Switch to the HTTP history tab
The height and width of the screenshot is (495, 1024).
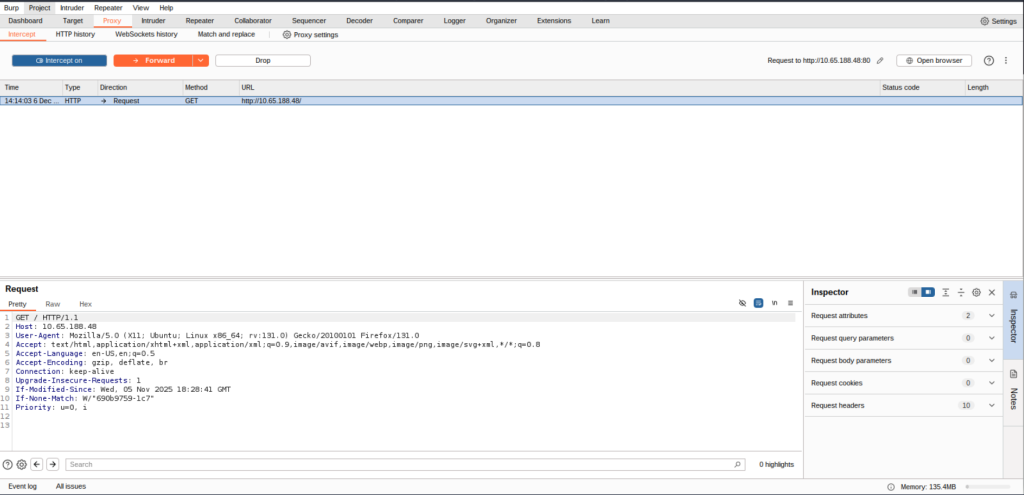coord(75,34)
